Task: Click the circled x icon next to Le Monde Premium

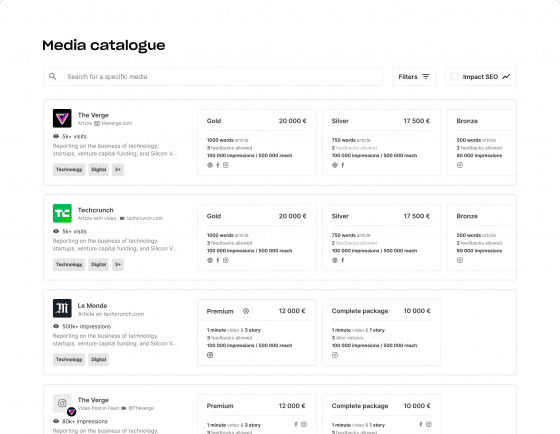Action: [x=246, y=311]
